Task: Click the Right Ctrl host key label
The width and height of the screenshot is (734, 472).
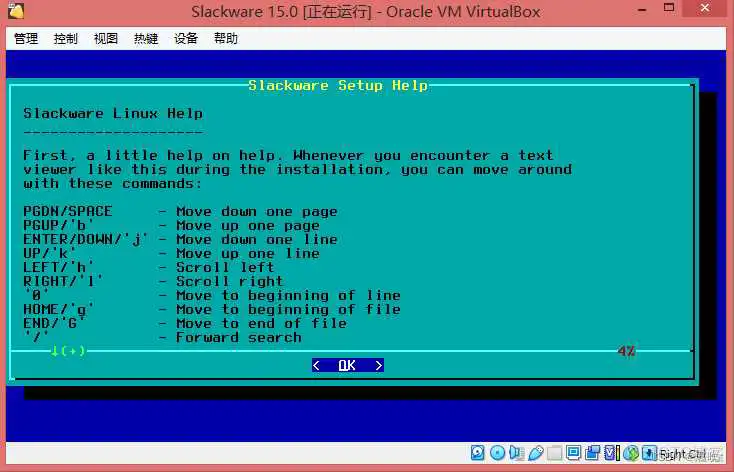Action: click(x=683, y=454)
